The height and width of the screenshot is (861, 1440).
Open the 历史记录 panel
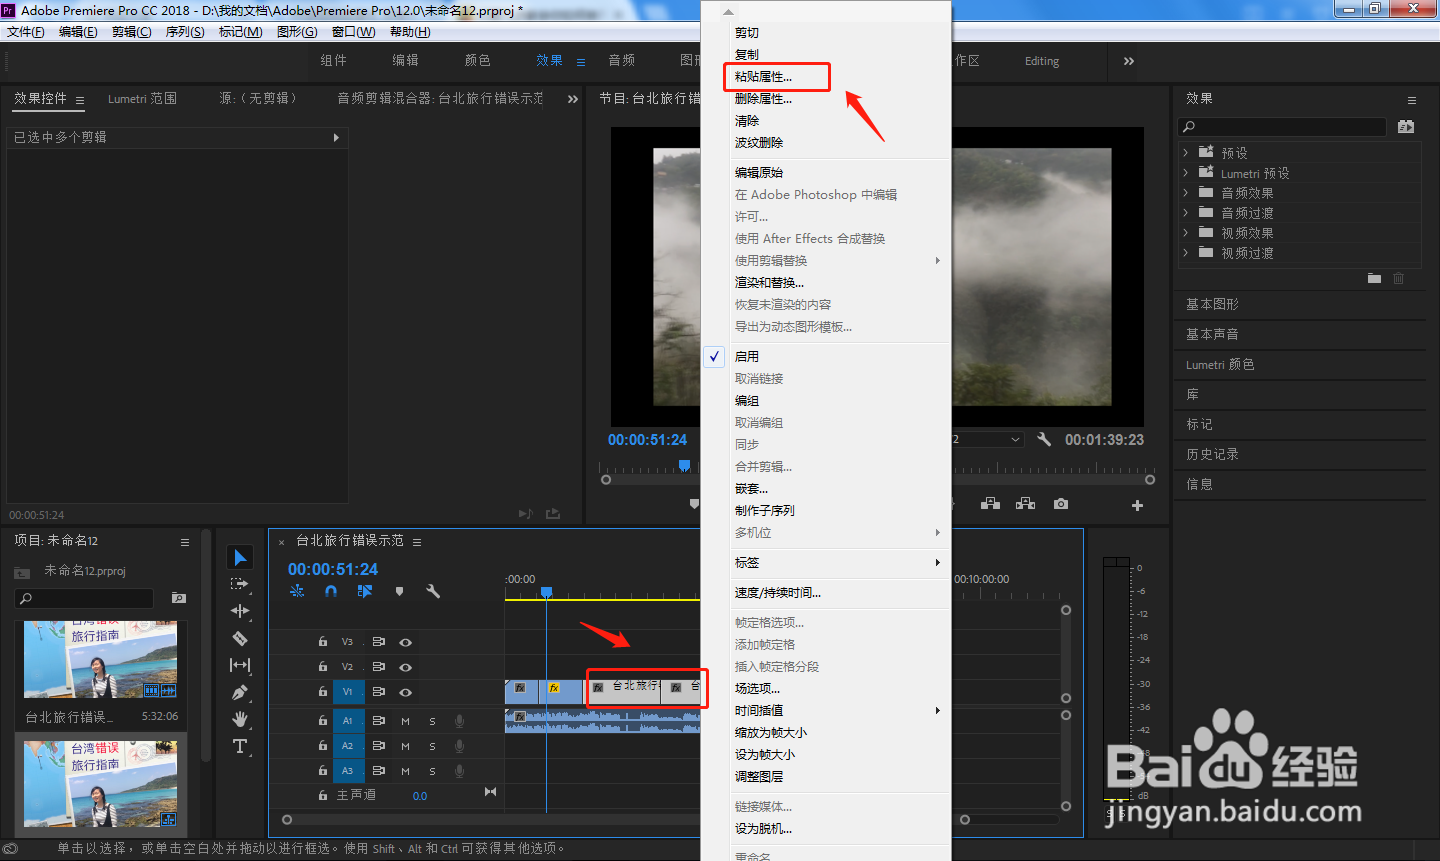[1212, 454]
